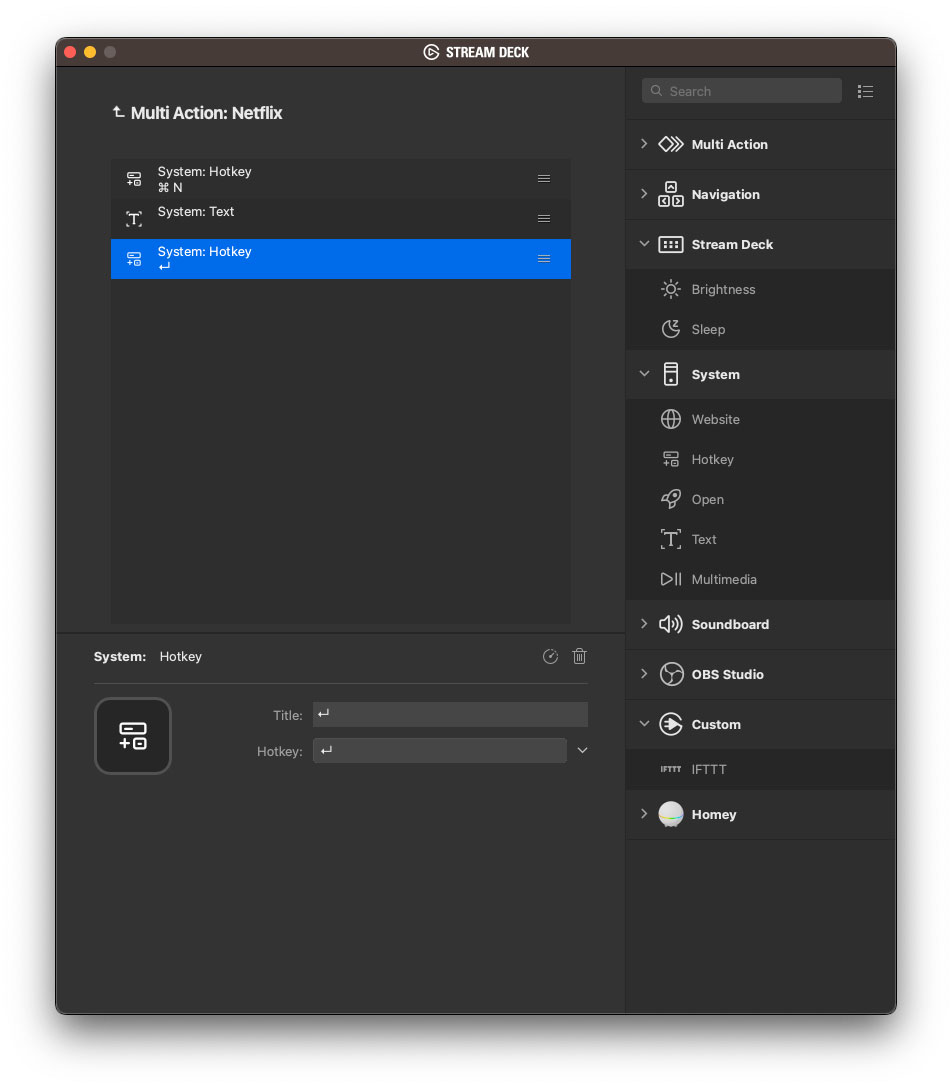The width and height of the screenshot is (952, 1088).
Task: Click into the Title input field
Action: click(450, 715)
